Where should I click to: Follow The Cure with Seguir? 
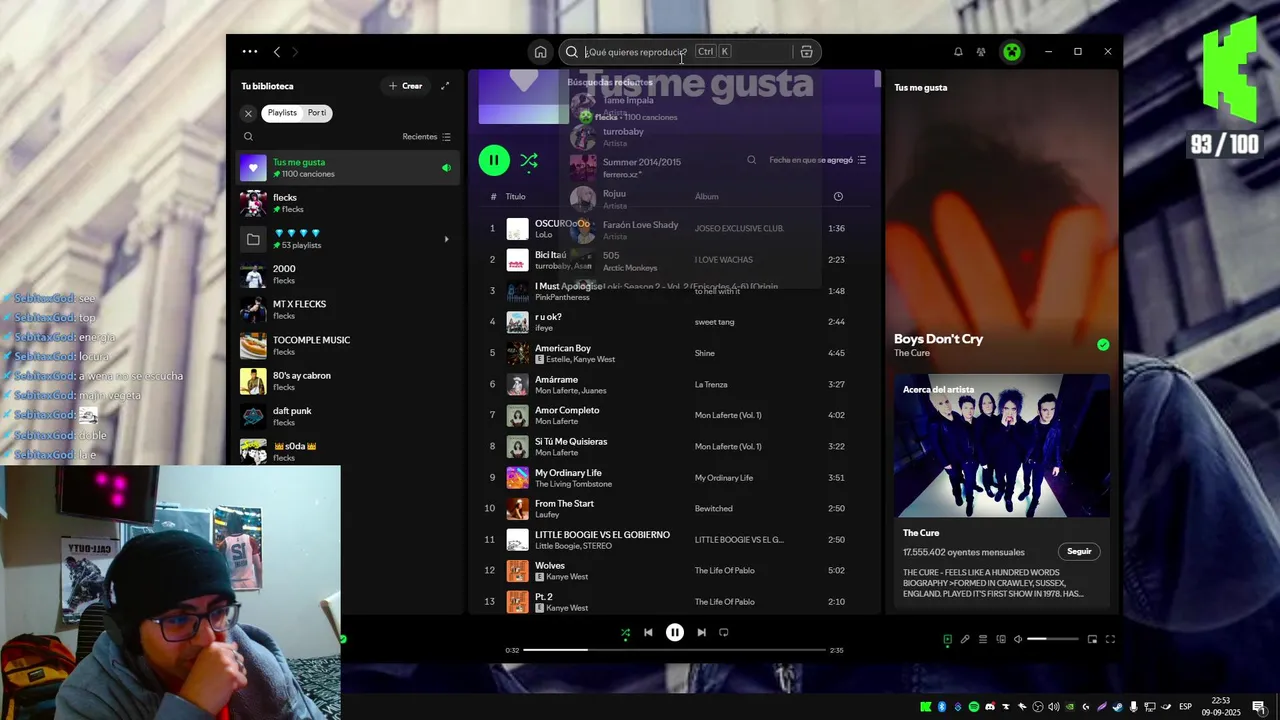(1079, 551)
